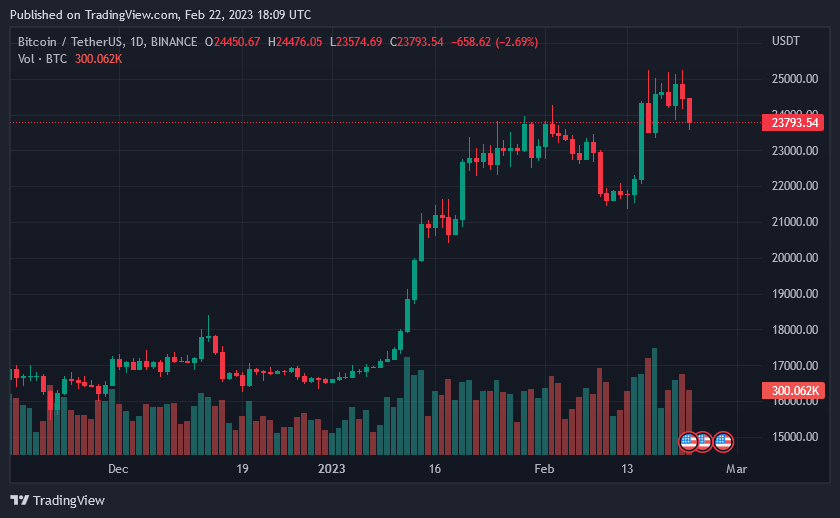Click the Dec date axis label
Screen dimensions: 840x518
point(118,469)
